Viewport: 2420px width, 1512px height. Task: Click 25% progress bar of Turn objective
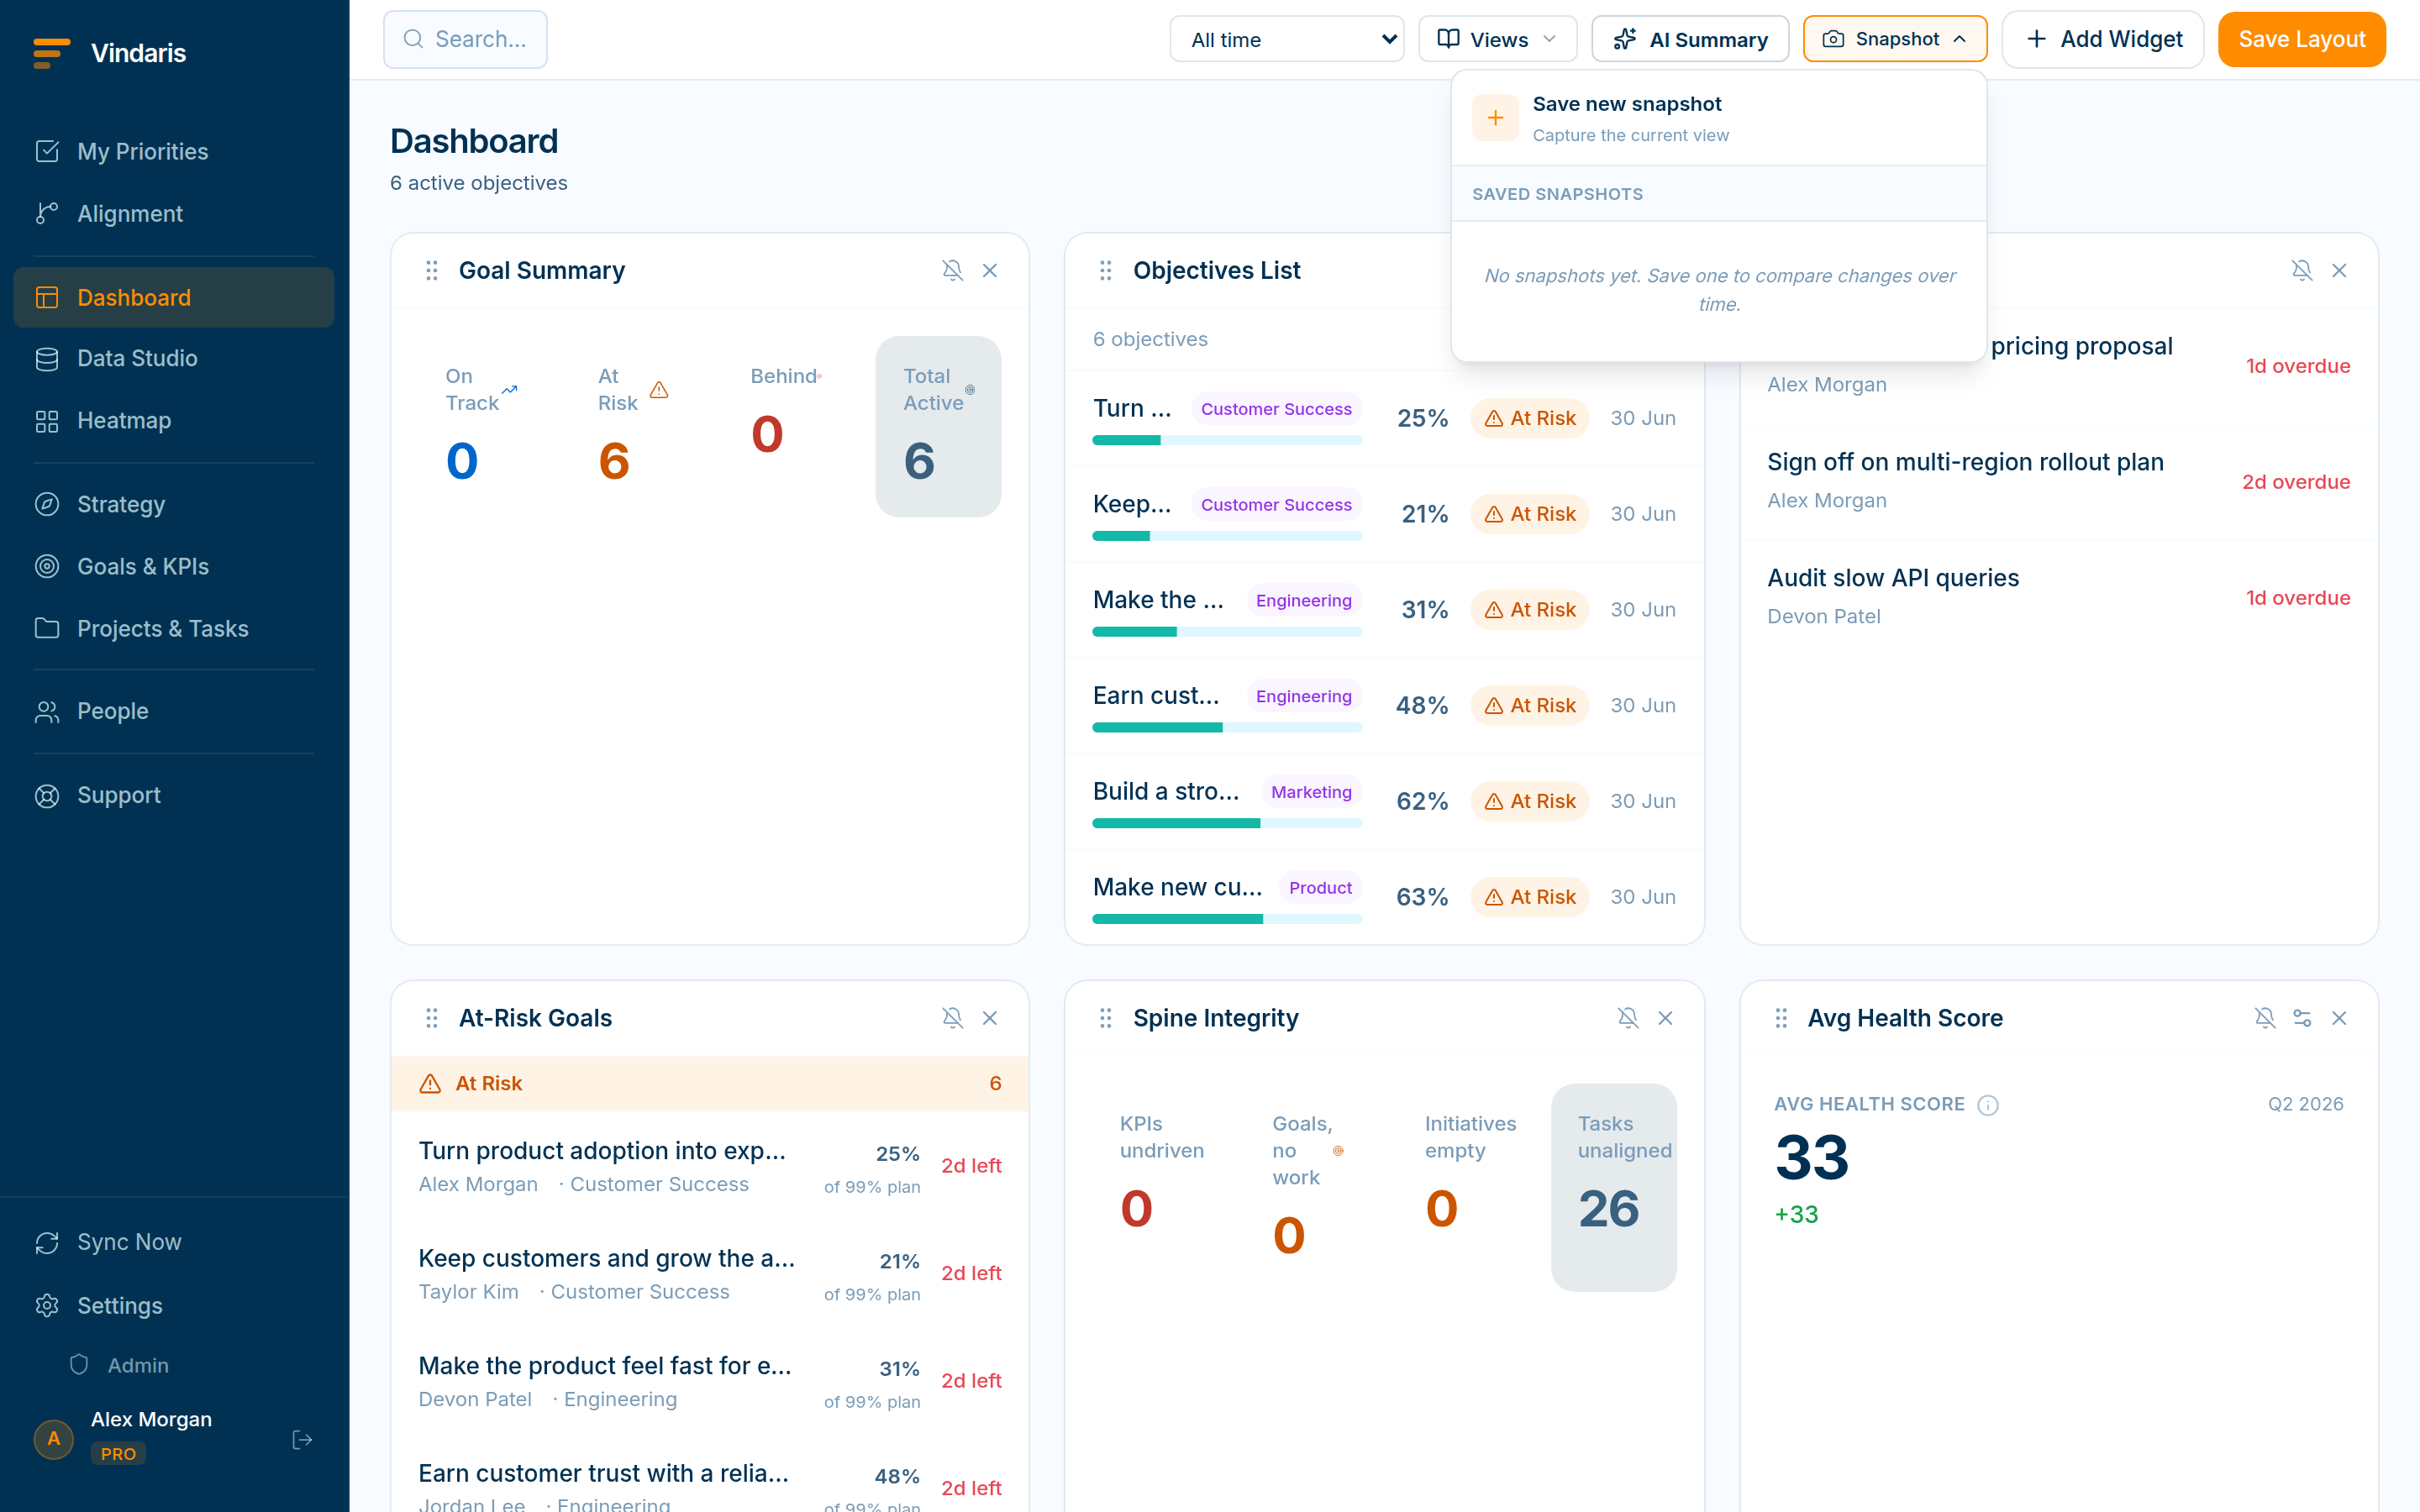click(1227, 440)
